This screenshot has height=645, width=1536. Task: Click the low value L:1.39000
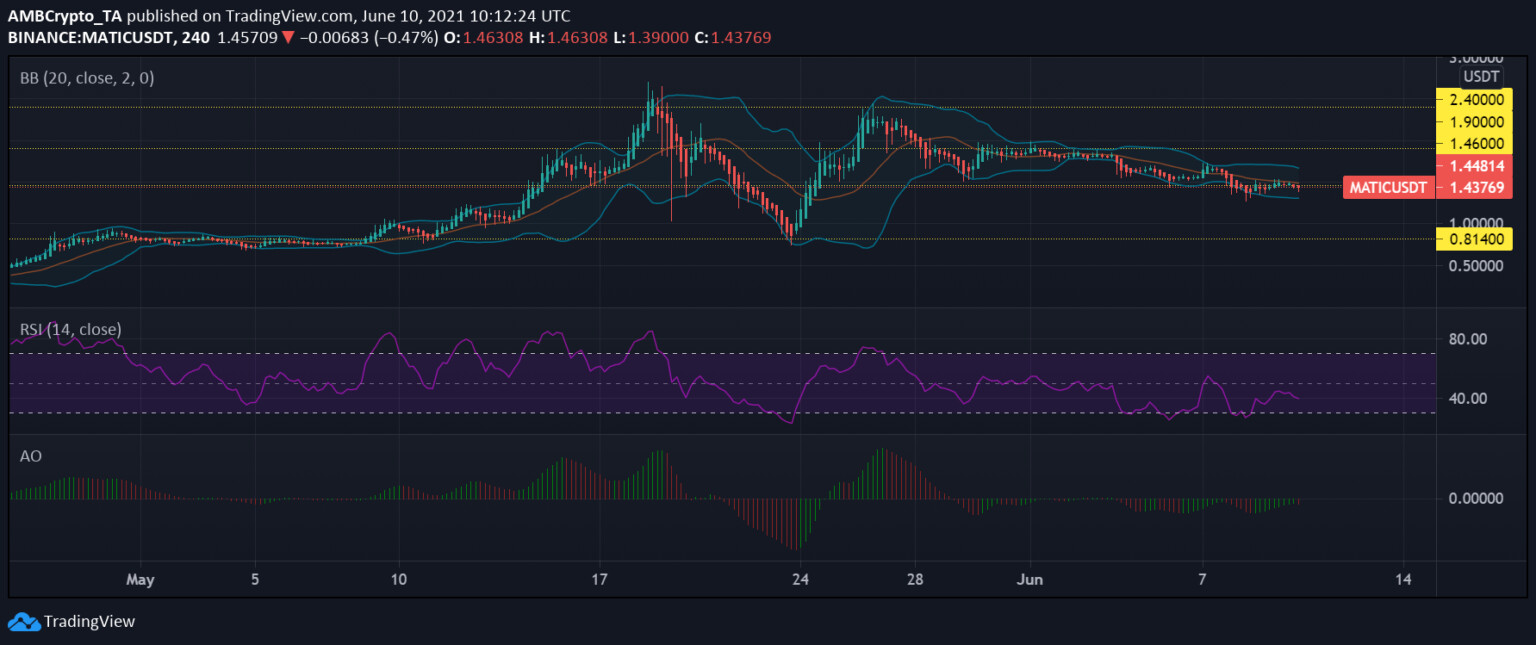[x=652, y=37]
